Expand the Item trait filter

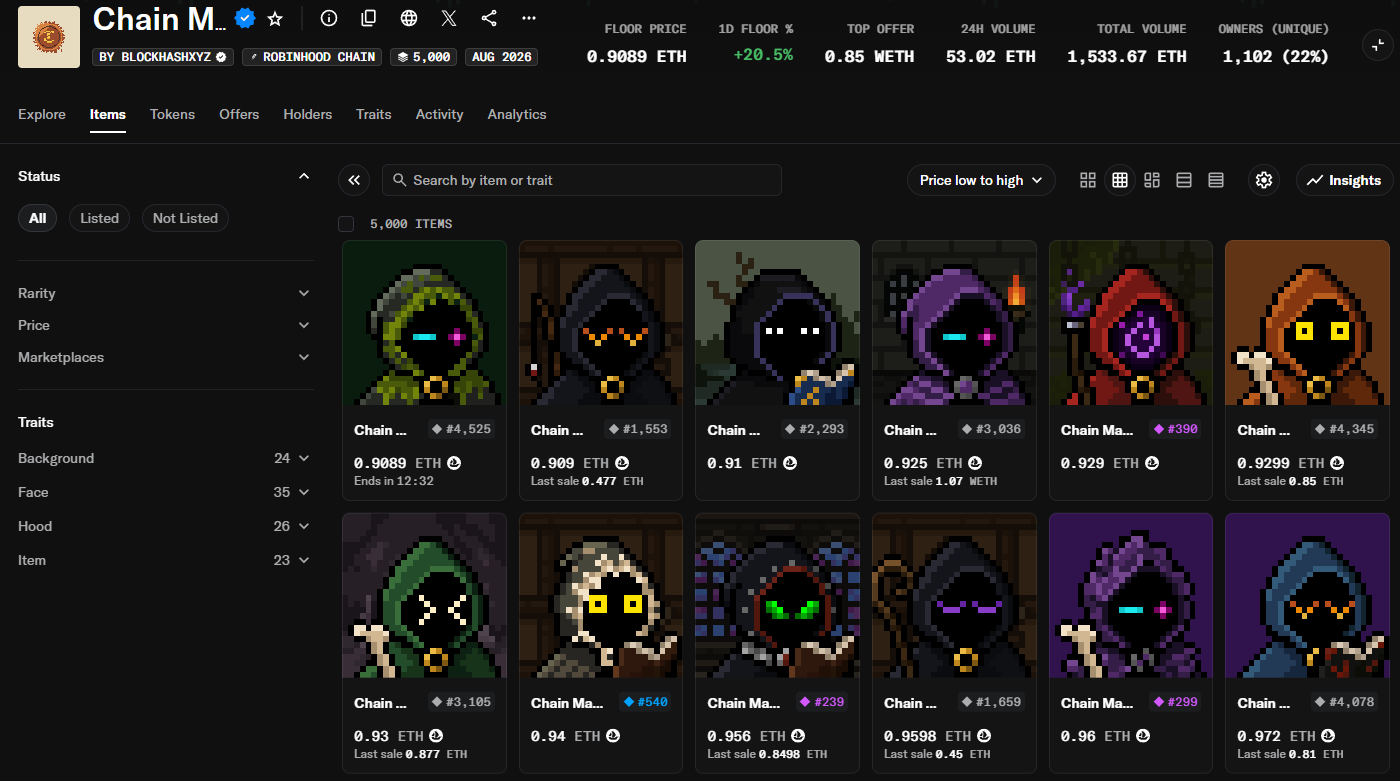click(165, 560)
